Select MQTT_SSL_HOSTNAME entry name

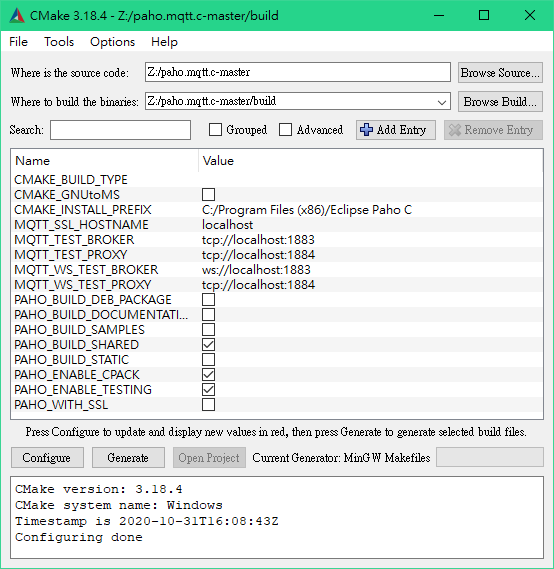click(x=81, y=225)
